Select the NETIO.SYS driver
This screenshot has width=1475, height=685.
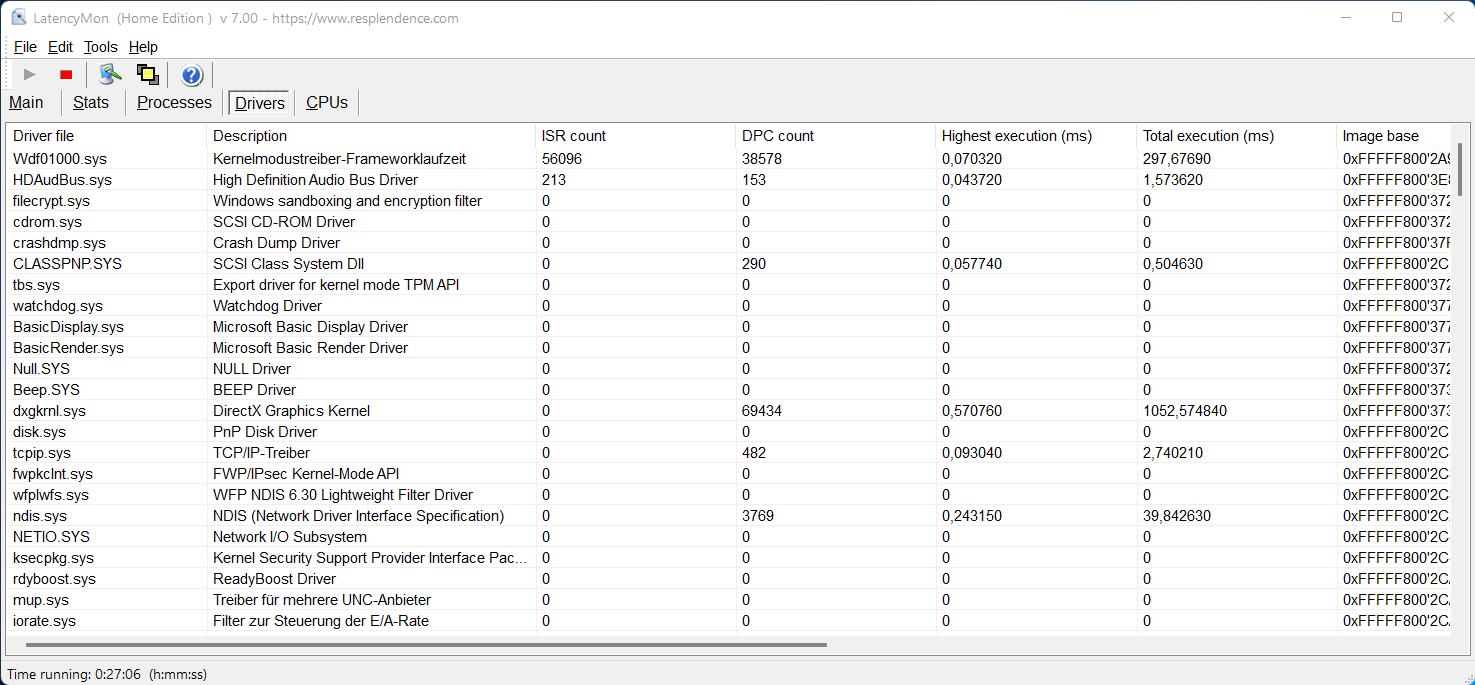tap(729, 537)
